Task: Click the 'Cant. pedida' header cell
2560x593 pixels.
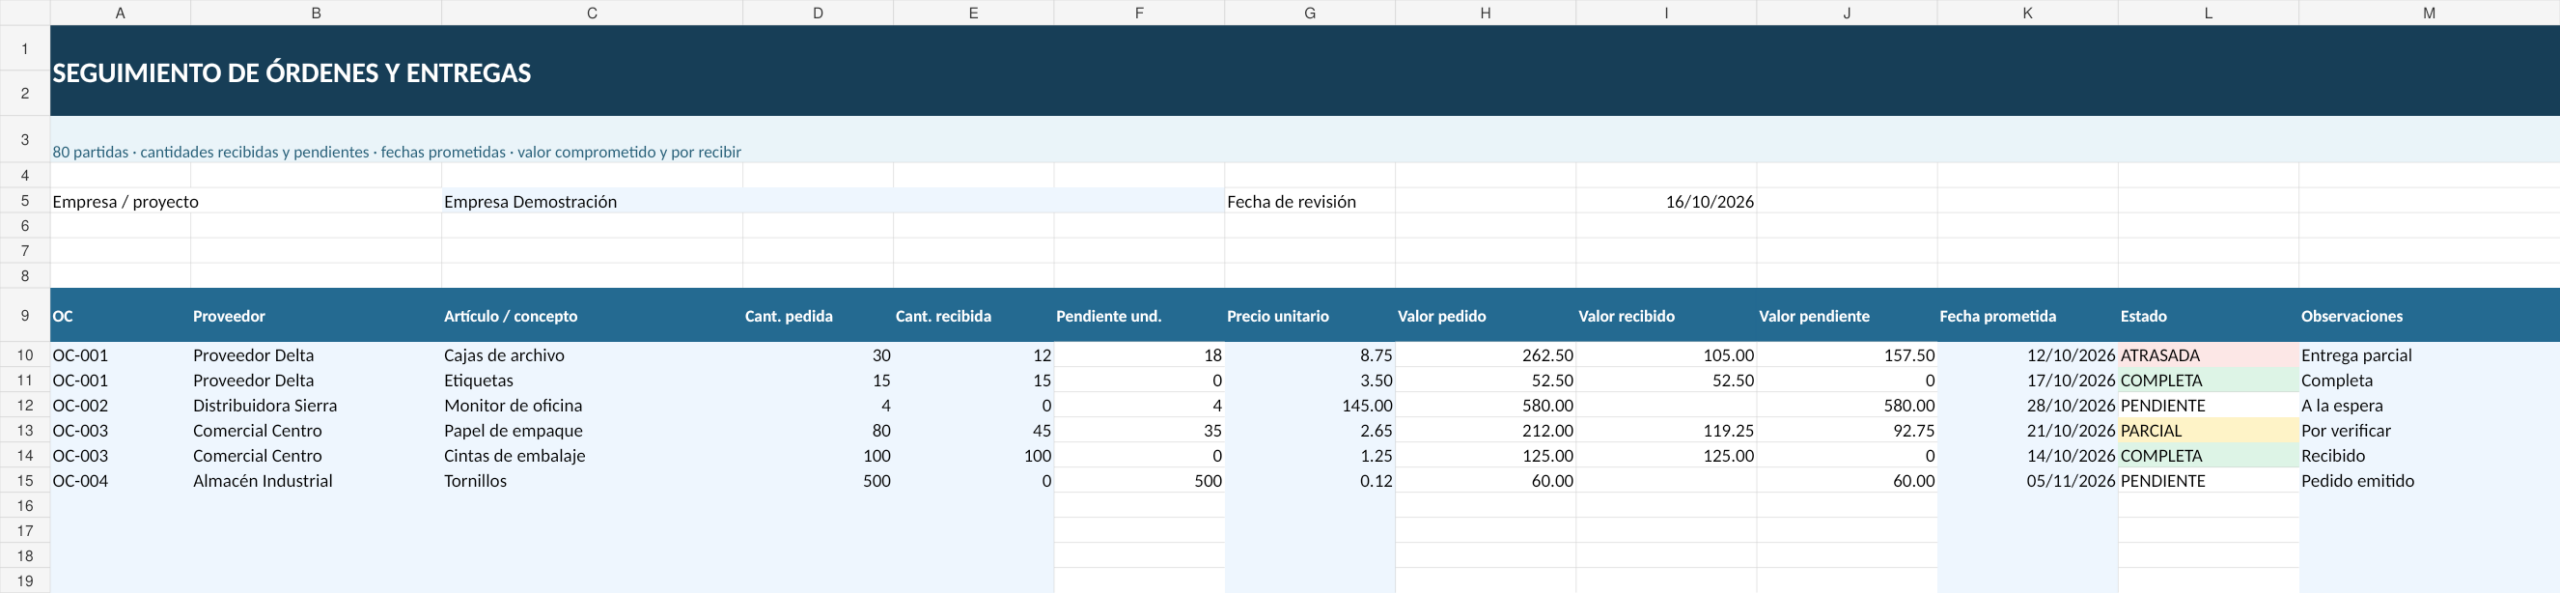Action: click(x=818, y=316)
